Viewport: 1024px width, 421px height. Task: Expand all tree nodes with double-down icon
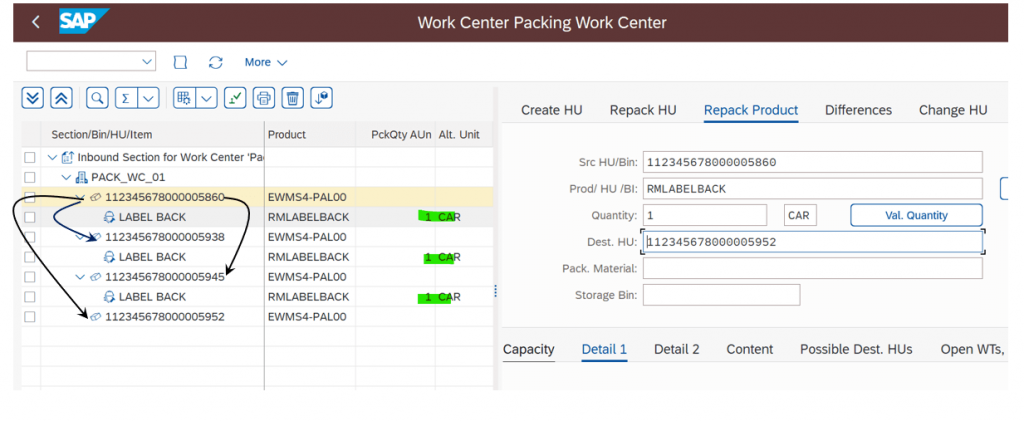tap(33, 98)
